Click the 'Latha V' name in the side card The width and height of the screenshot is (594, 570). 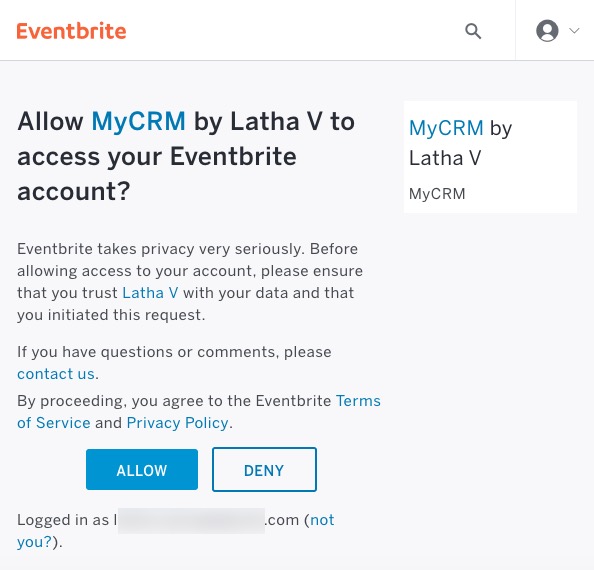pos(445,158)
